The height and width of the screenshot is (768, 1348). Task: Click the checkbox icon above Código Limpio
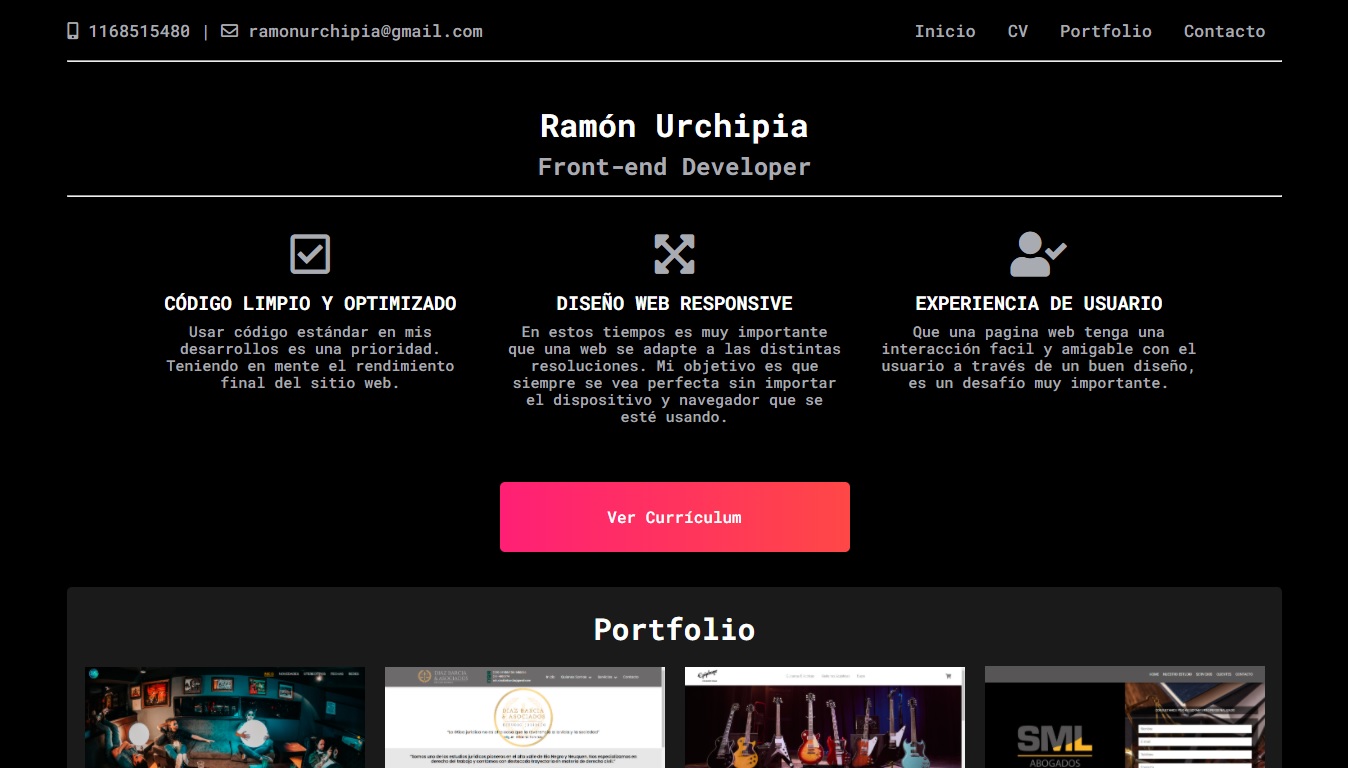pyautogui.click(x=310, y=254)
